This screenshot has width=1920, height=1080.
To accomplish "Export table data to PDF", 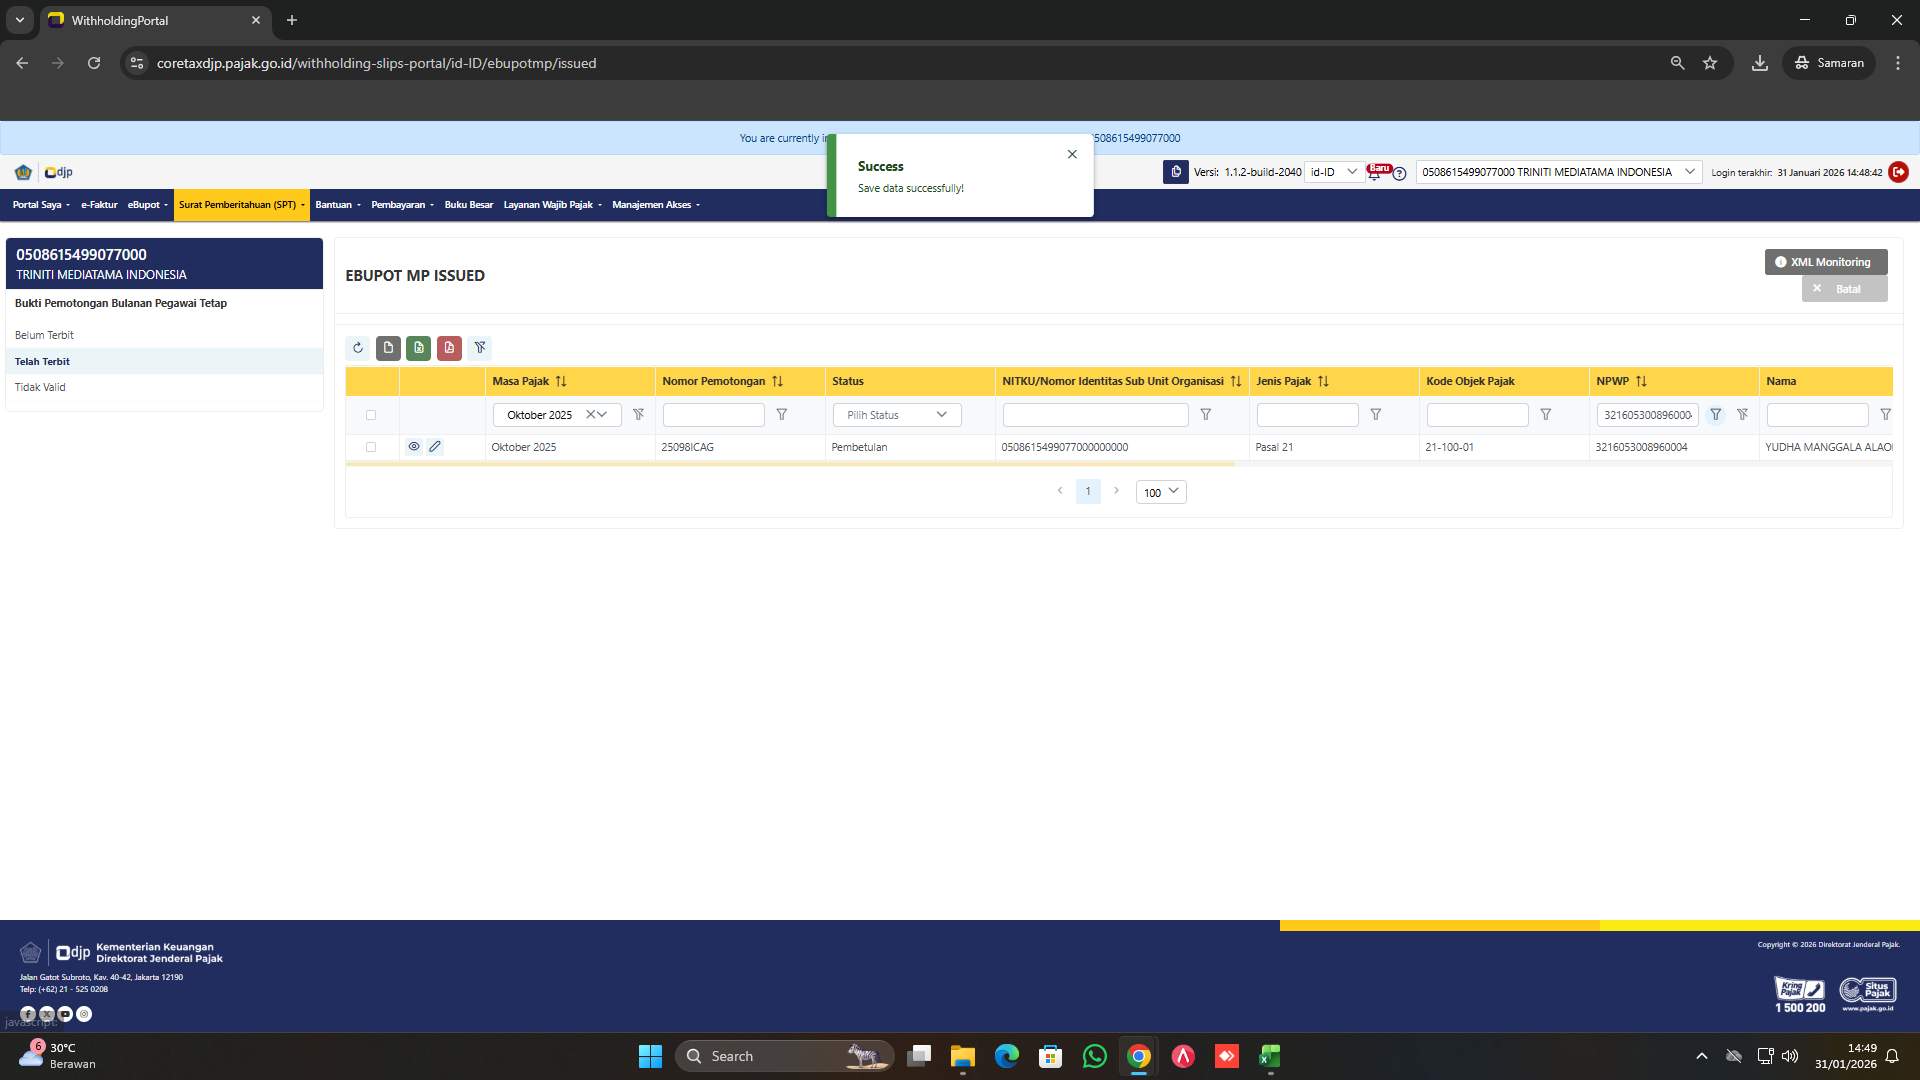I will click(x=449, y=347).
